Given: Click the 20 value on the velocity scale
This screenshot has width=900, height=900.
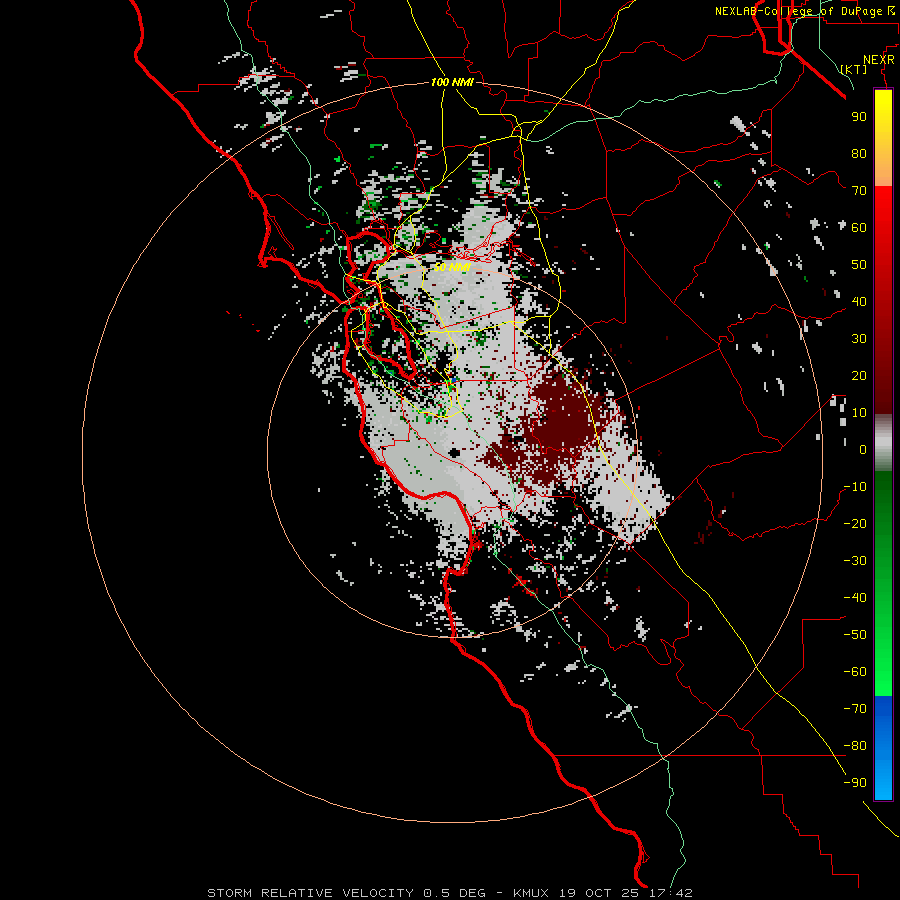Looking at the screenshot, I should [859, 375].
